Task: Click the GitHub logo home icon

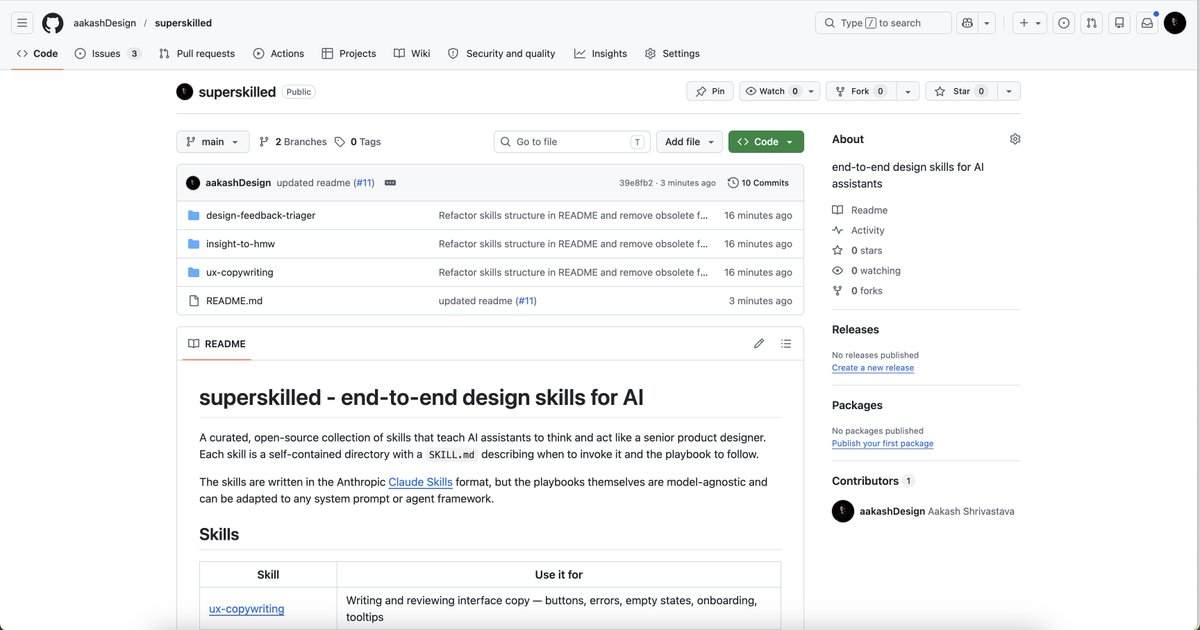Action: 53,22
